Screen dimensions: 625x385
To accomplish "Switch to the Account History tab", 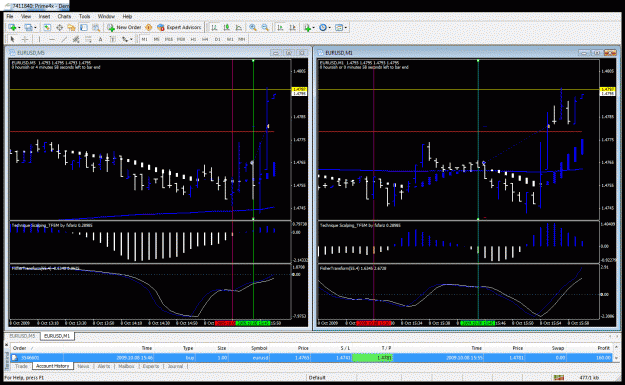I will 53,366.
